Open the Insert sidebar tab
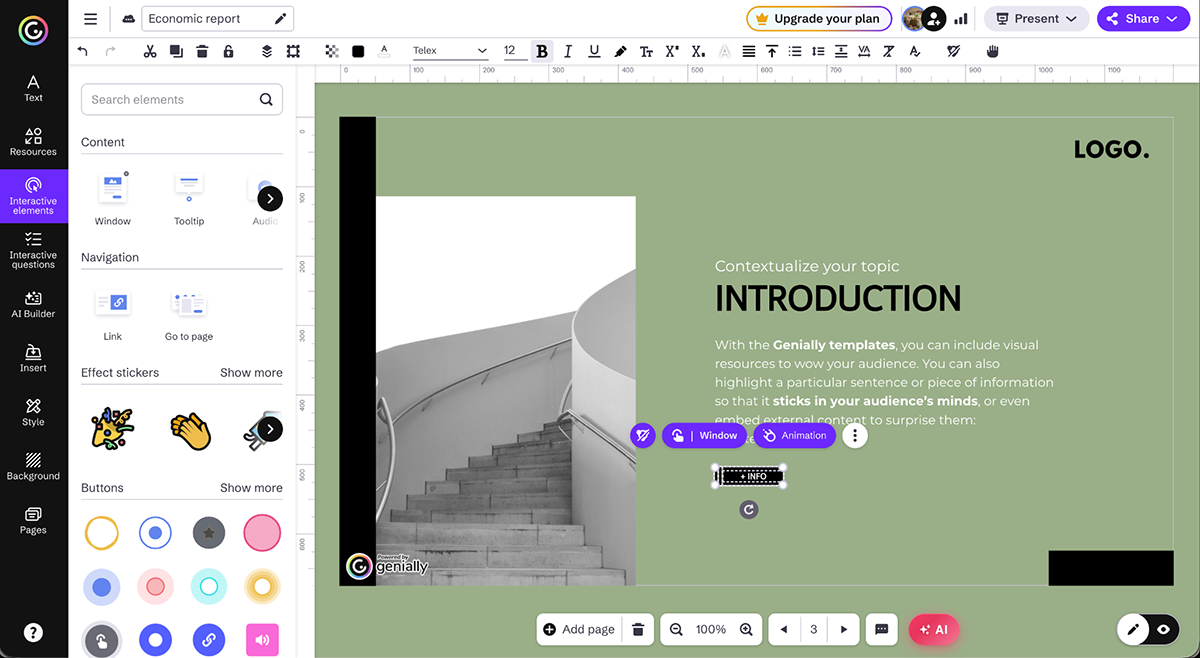1200x658 pixels. pos(33,358)
